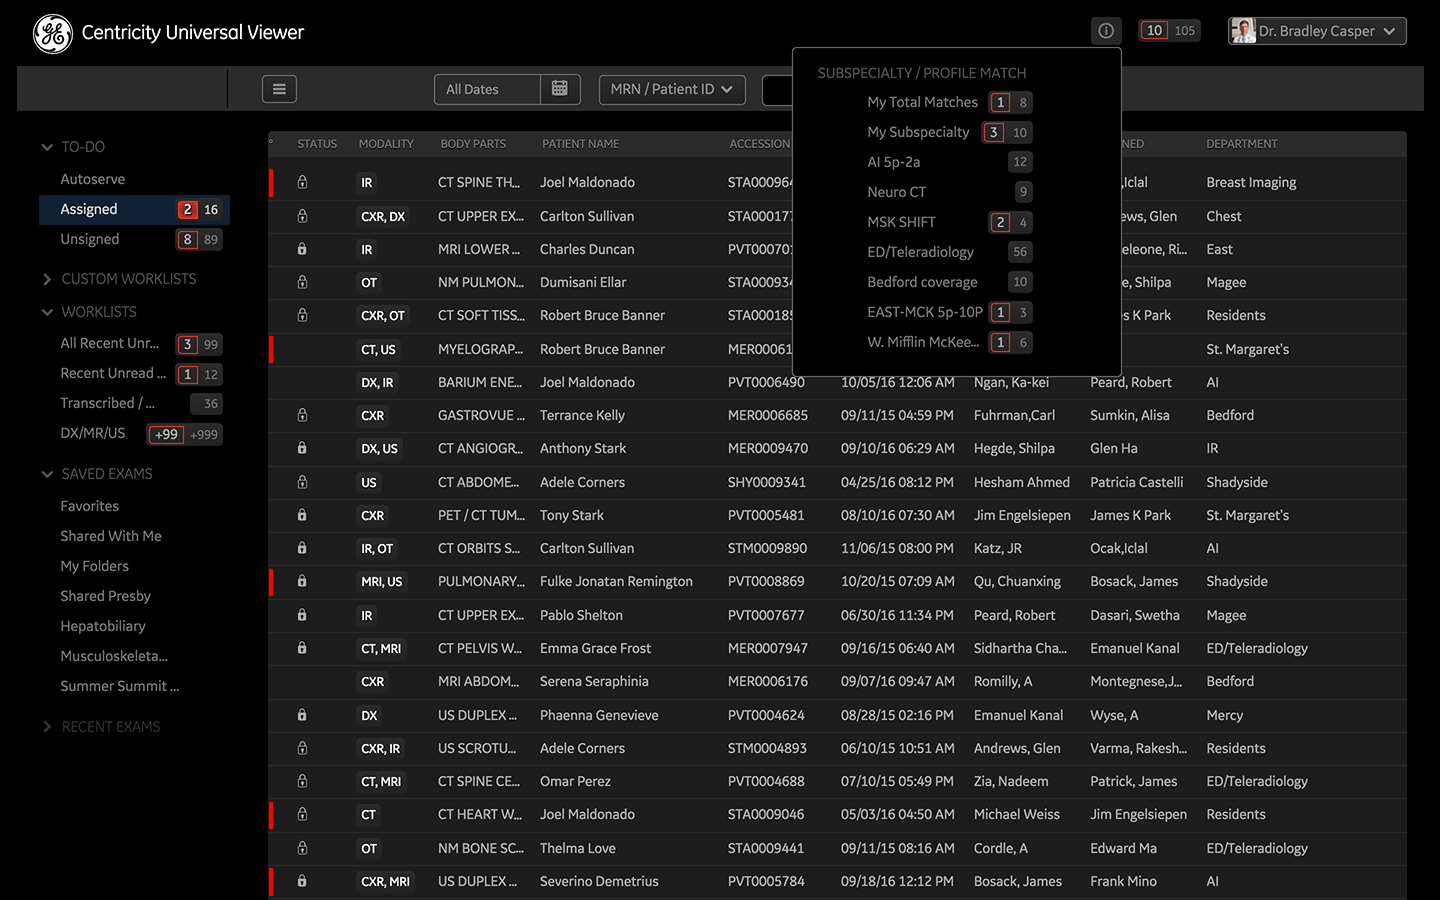
Task: Click lock icon on Emma Grace Frost row
Action: tap(302, 648)
